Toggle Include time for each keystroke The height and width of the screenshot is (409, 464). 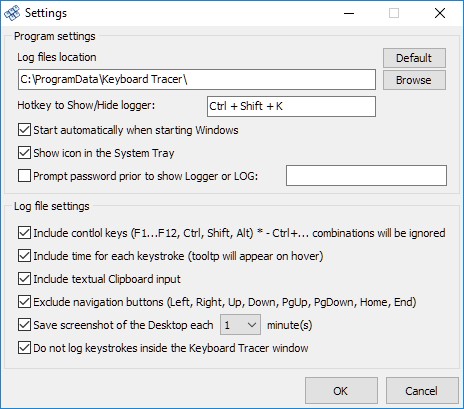24,256
